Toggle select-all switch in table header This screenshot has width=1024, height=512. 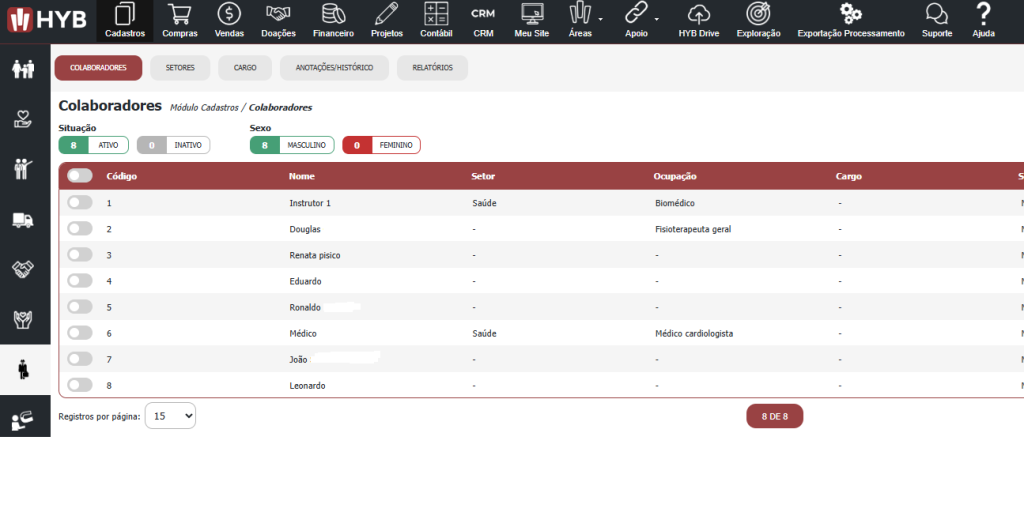pyautogui.click(x=80, y=176)
